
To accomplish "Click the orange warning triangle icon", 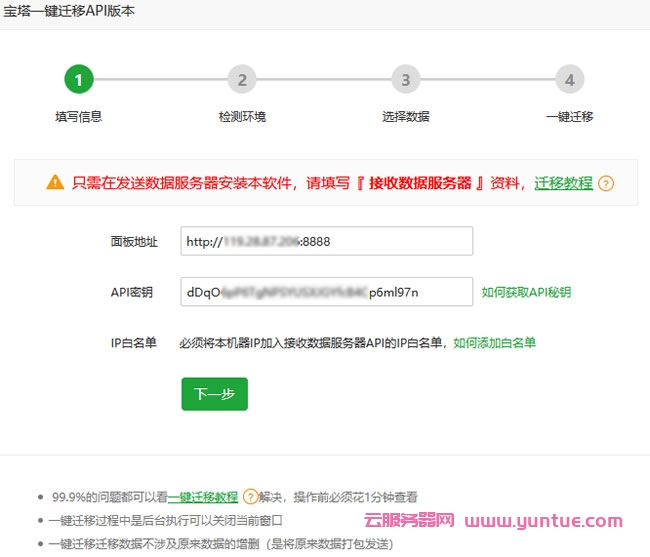I will pos(56,183).
